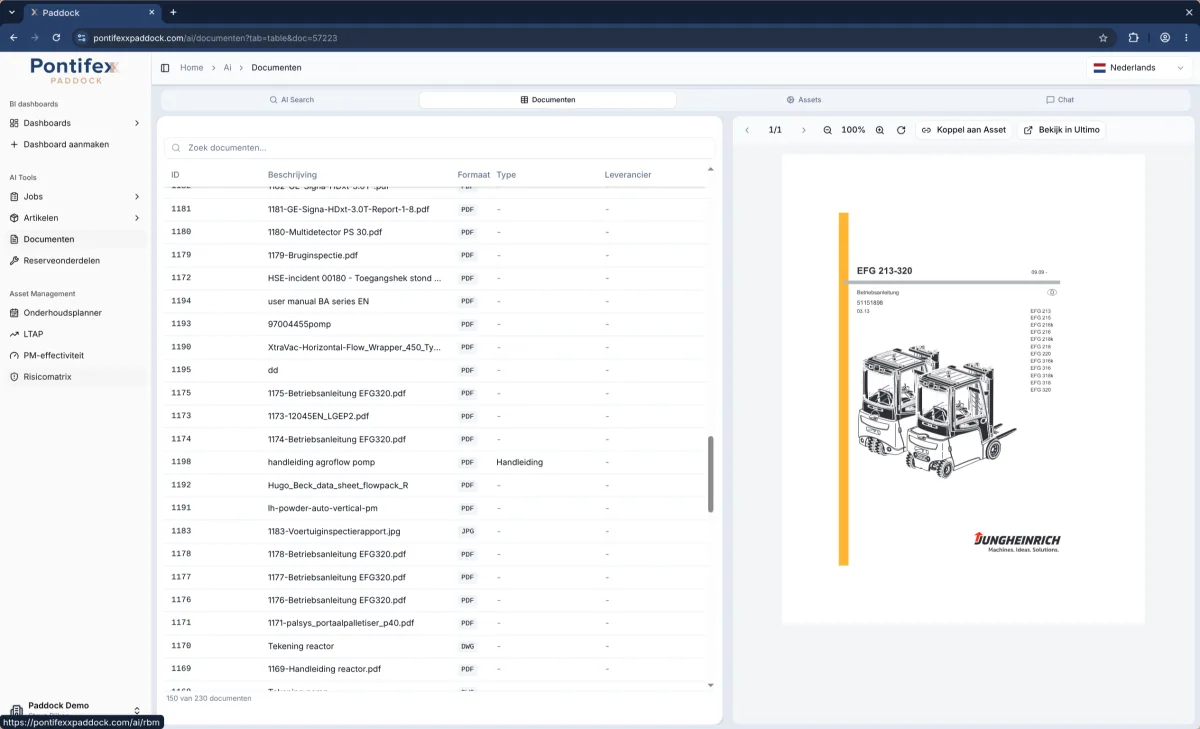Screen dimensions: 1200x729
Task: Go back in browser history
Action: point(13,38)
